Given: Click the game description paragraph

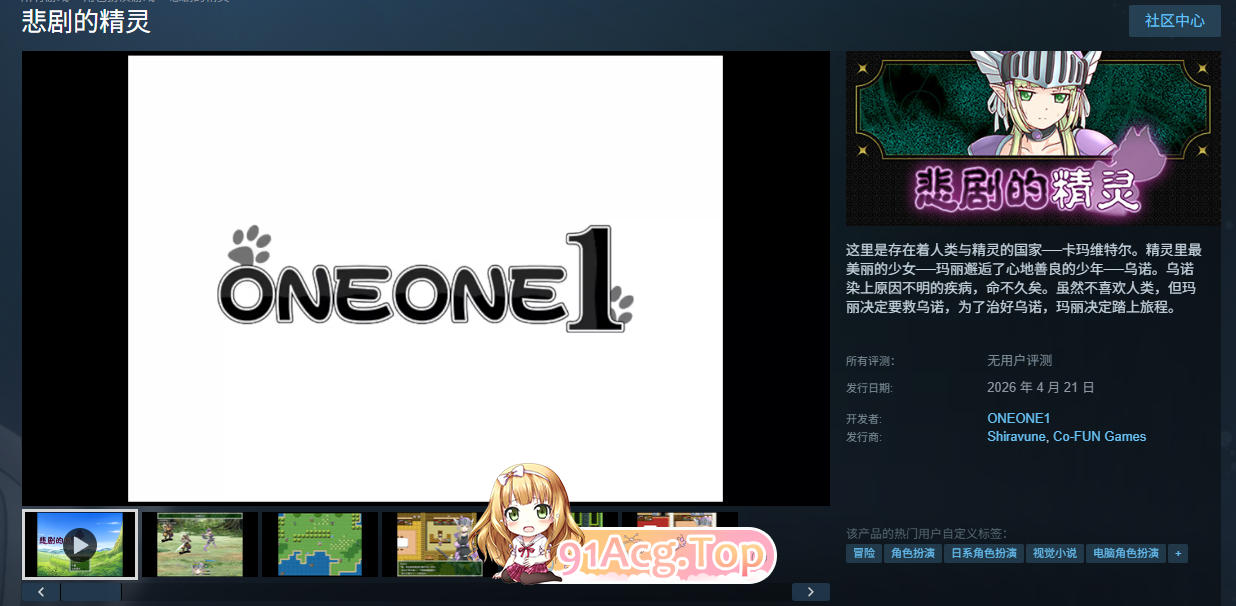Looking at the screenshot, I should click(1022, 278).
